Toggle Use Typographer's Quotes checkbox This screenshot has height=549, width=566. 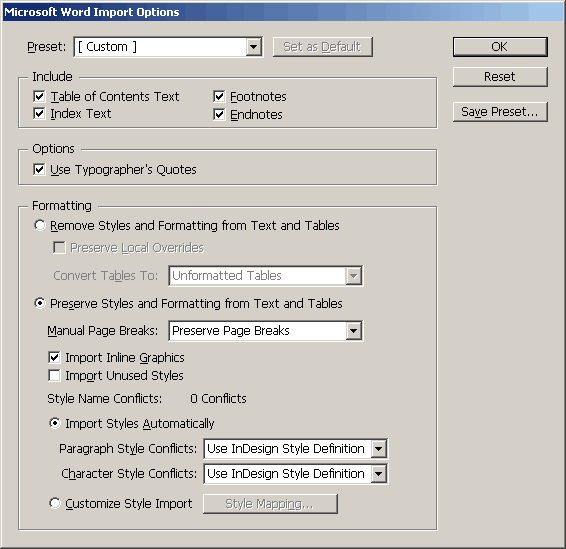click(39, 169)
